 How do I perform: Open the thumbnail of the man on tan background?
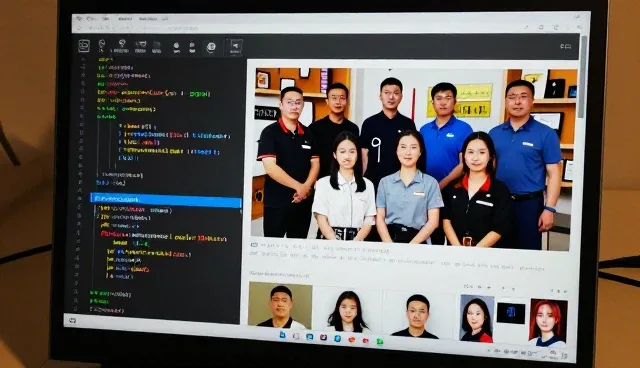coord(280,305)
